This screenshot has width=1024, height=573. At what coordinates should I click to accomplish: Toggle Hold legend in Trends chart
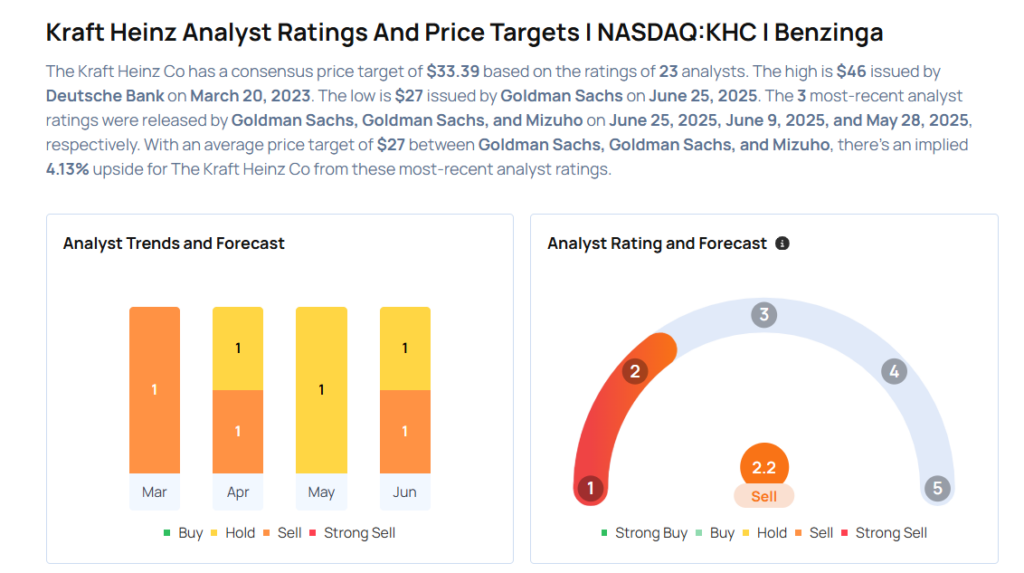click(232, 533)
